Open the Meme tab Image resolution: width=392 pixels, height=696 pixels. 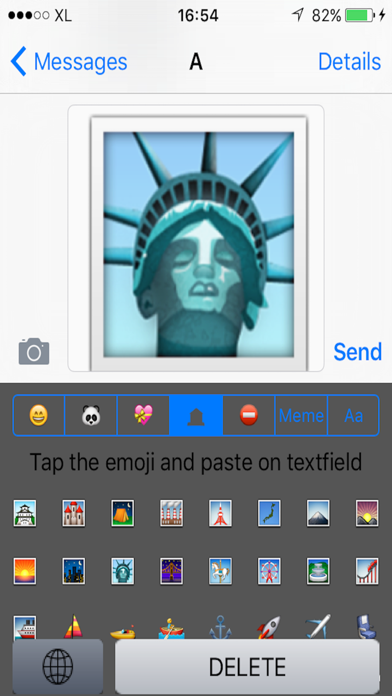click(301, 415)
